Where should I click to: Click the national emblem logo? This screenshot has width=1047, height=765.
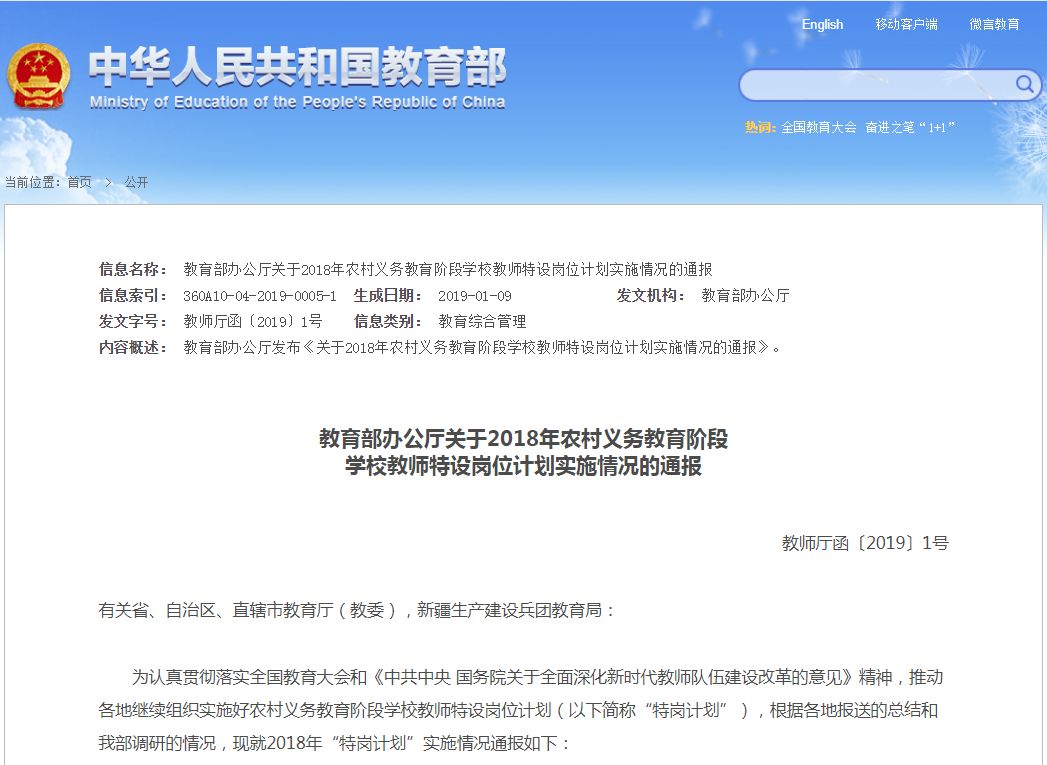pos(38,76)
